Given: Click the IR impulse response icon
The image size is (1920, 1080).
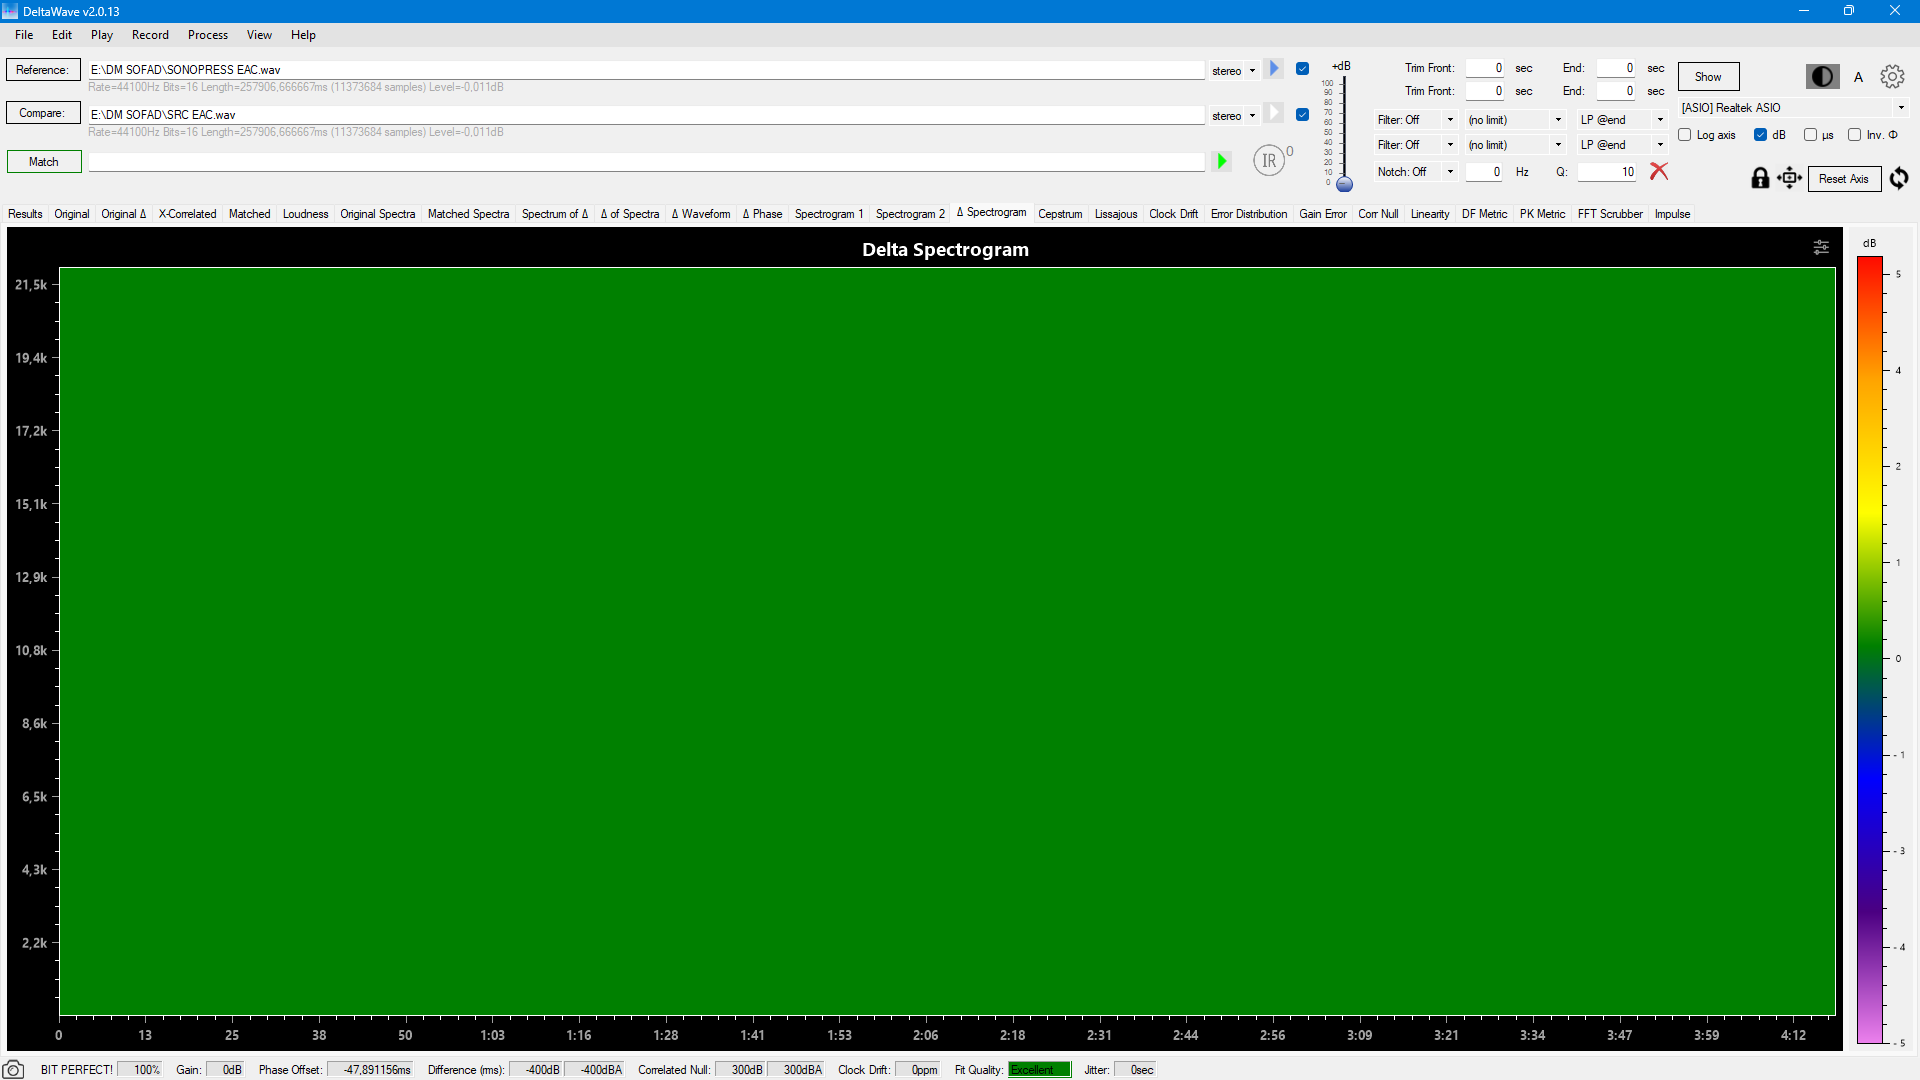Looking at the screenshot, I should 1269,160.
